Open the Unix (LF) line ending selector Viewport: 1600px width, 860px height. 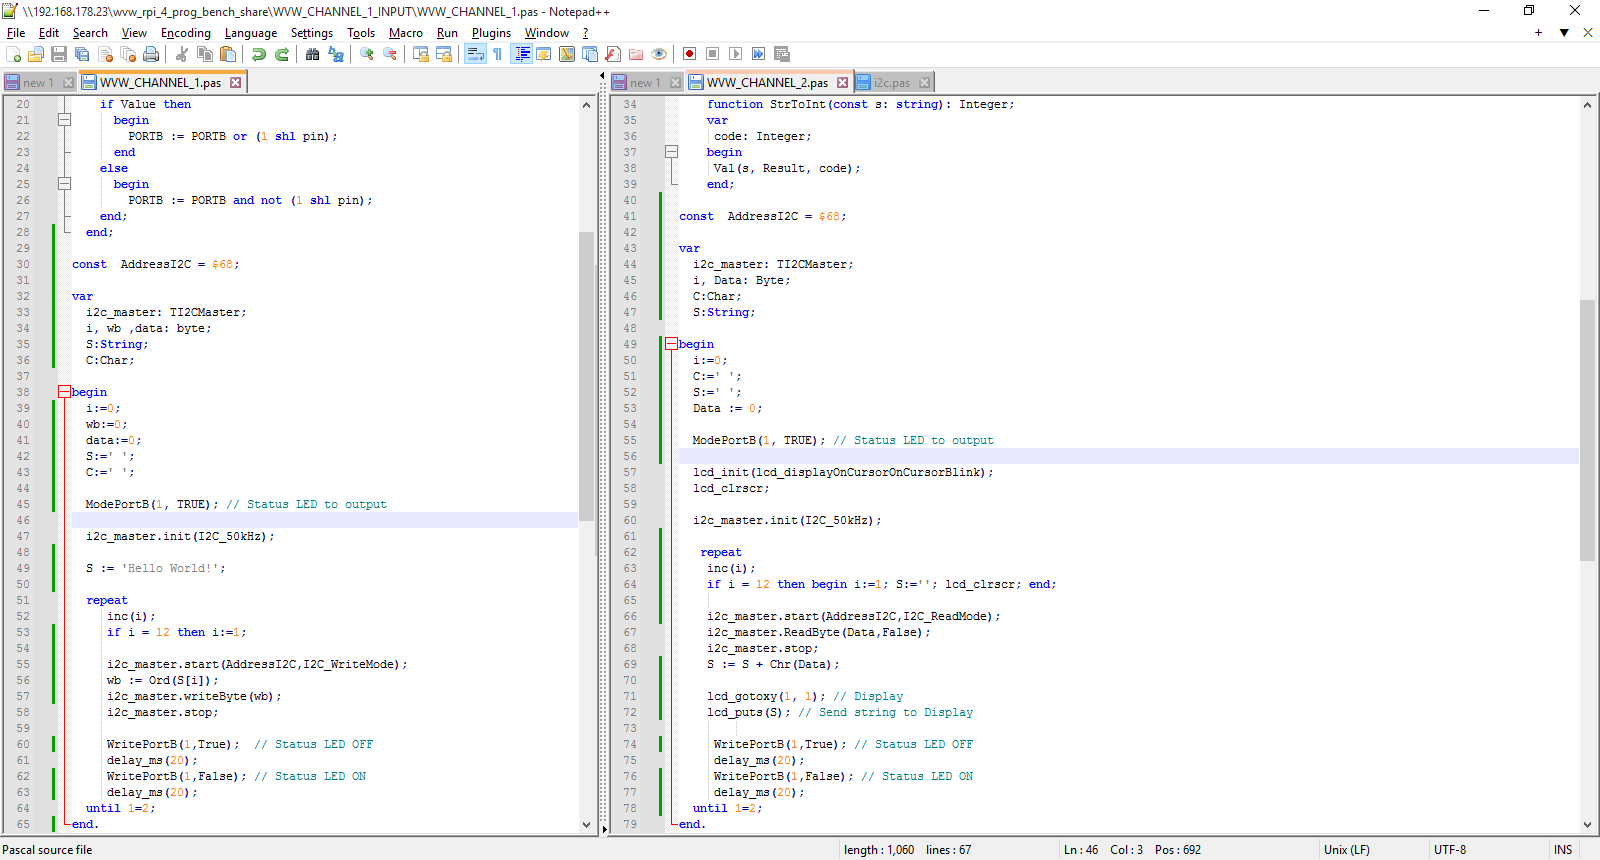[1347, 850]
